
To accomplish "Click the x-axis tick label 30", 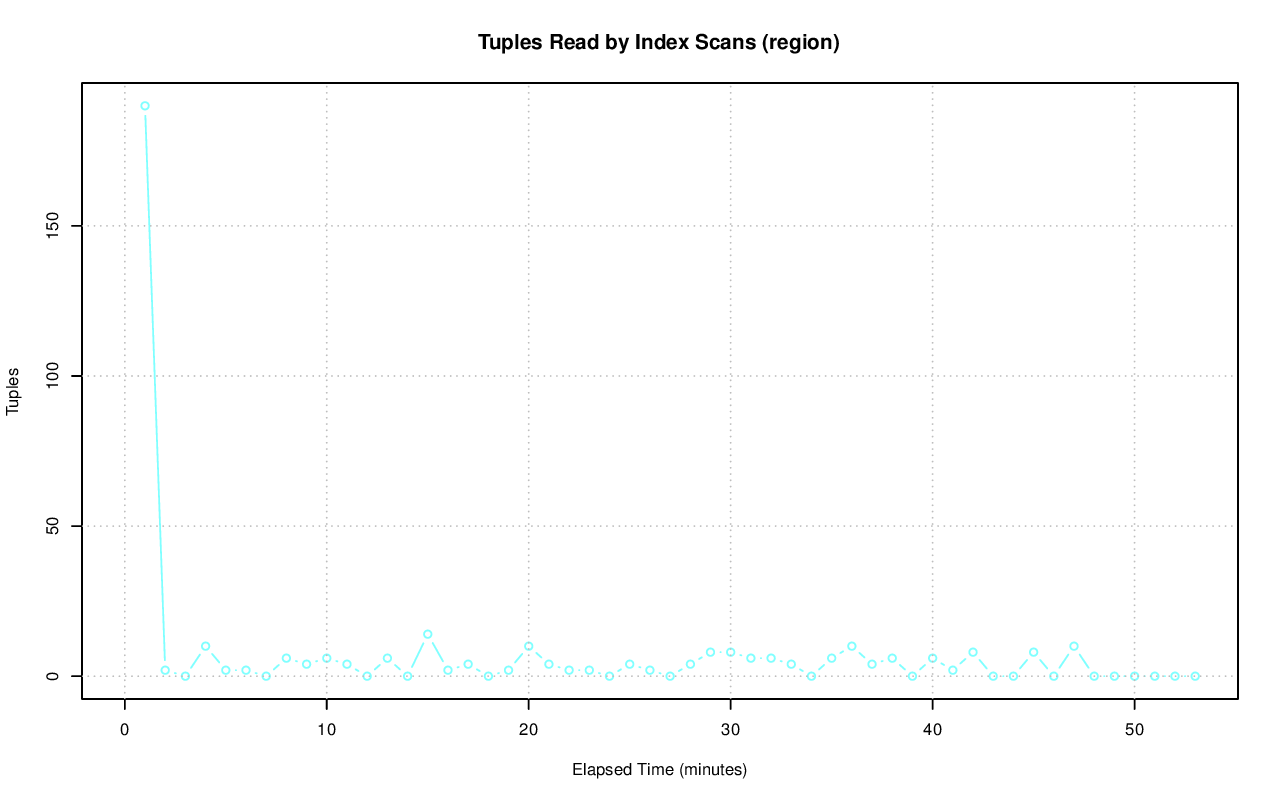I will pos(730,729).
